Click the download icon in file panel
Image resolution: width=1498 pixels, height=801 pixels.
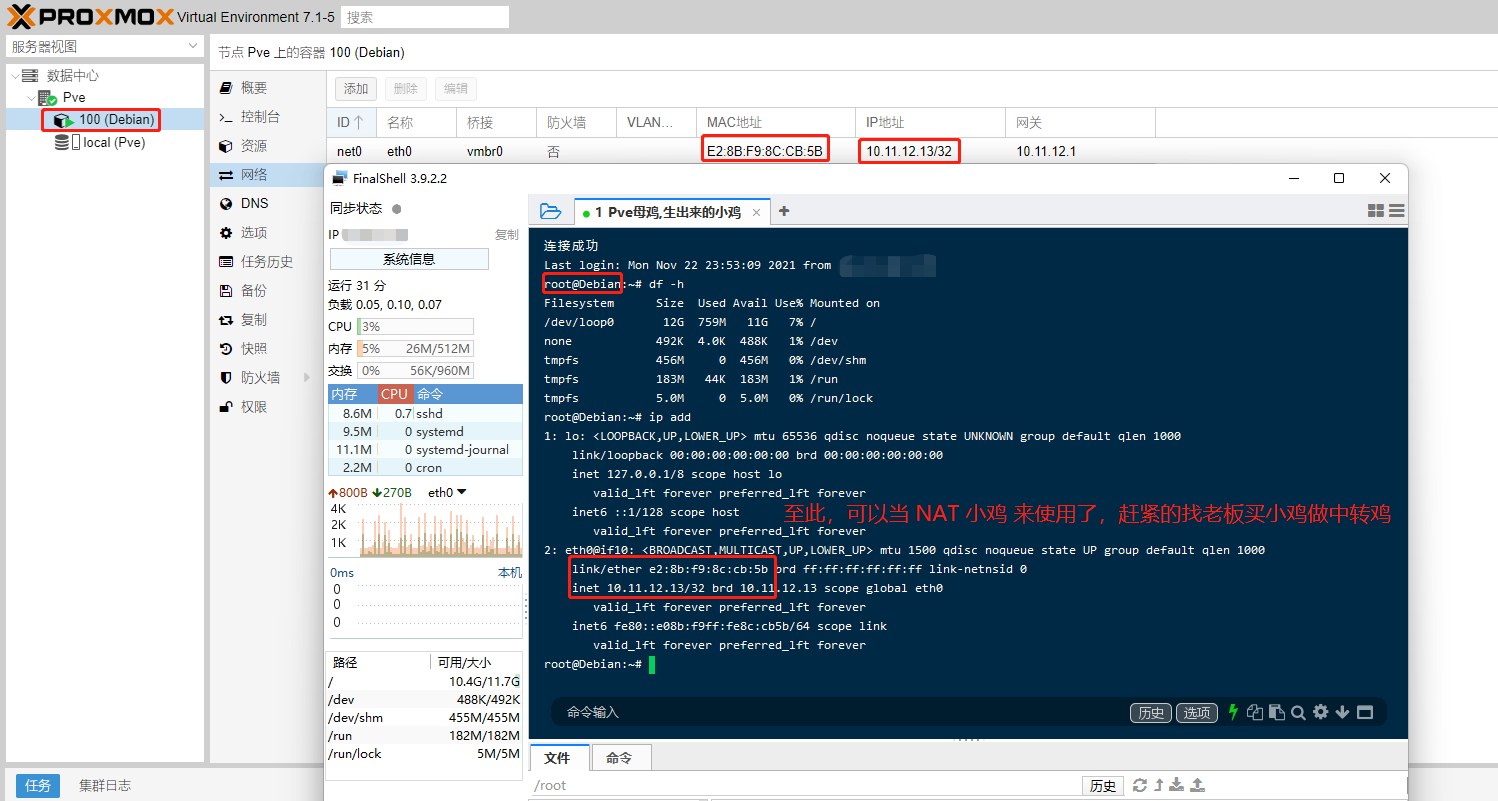tap(1177, 785)
